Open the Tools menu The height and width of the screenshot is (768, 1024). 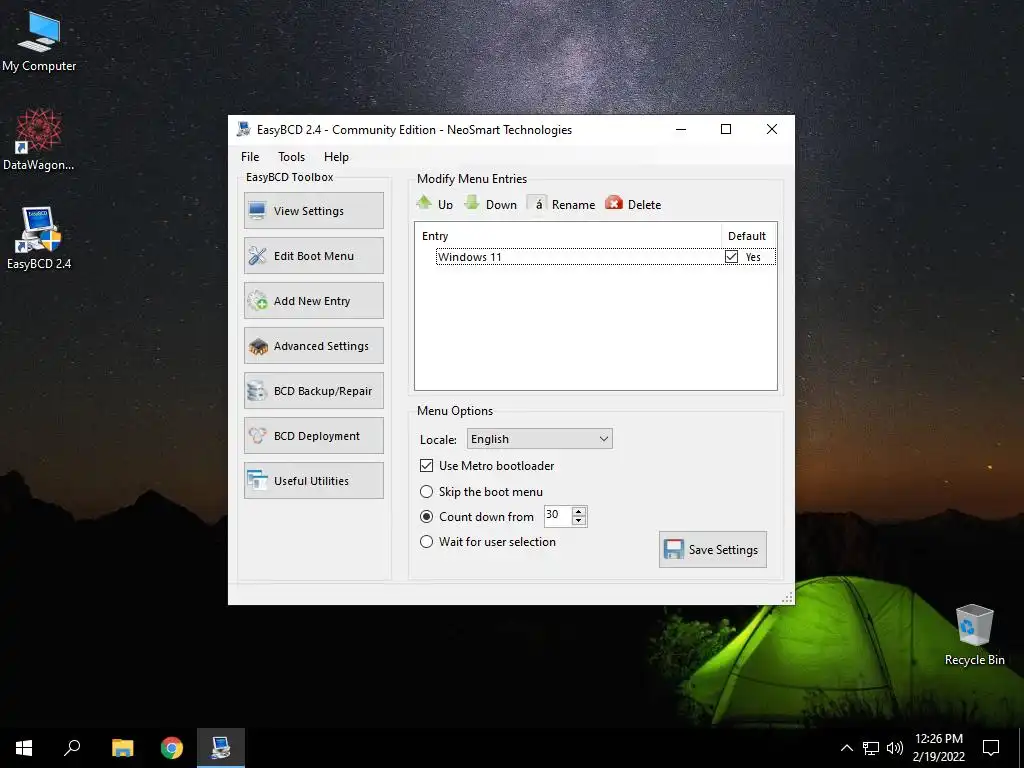[x=291, y=157]
